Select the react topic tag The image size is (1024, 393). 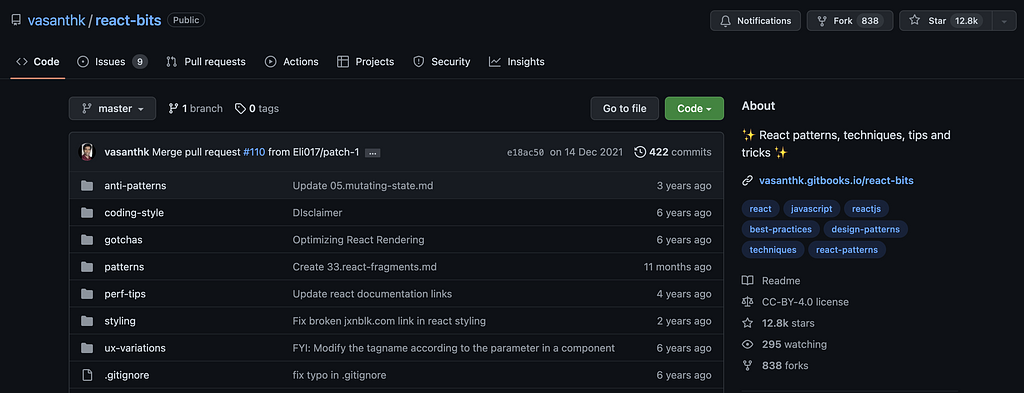[760, 209]
